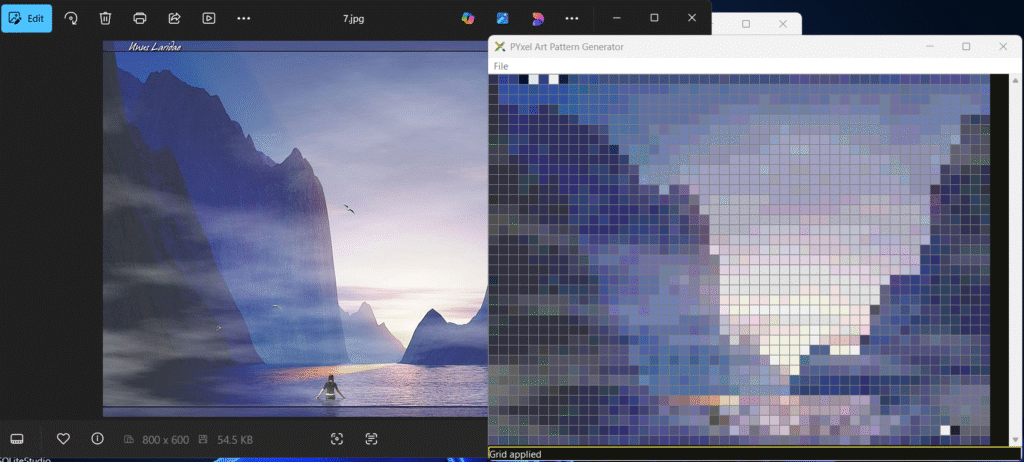This screenshot has height=462, width=1024.
Task: Start slideshow with the play icon
Action: (x=208, y=18)
